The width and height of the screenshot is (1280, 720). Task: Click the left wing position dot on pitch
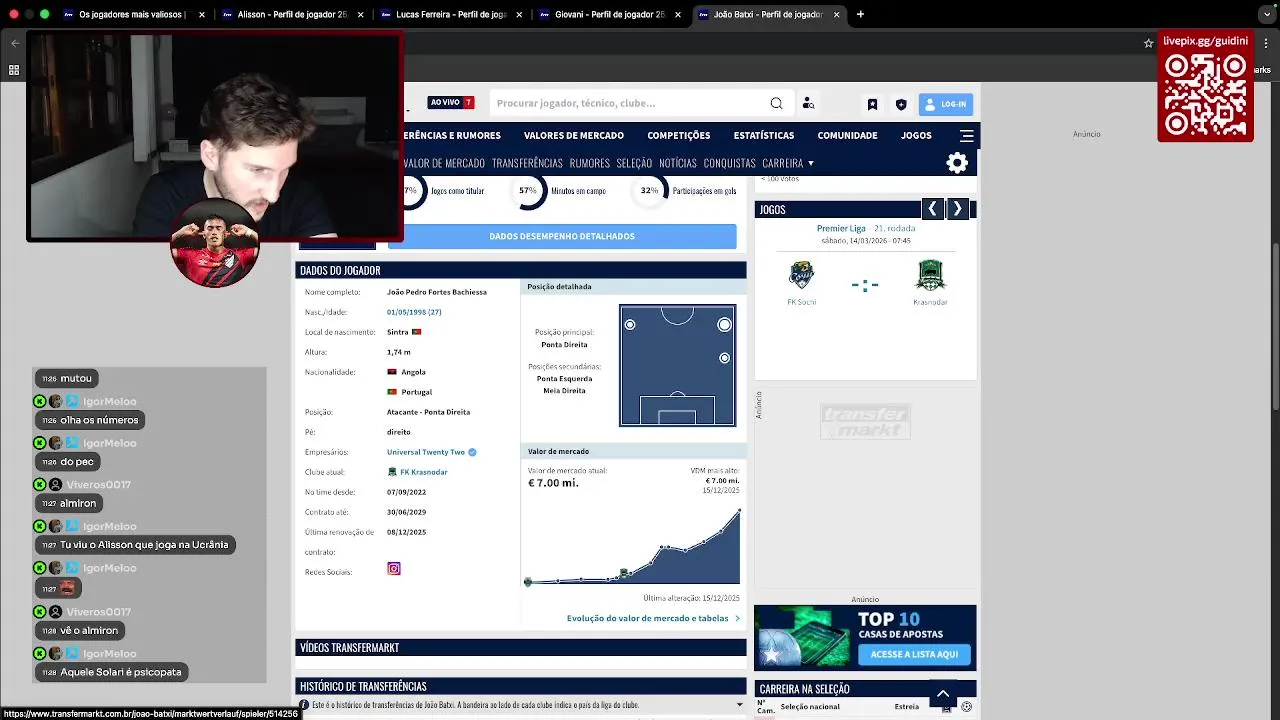[x=630, y=325]
